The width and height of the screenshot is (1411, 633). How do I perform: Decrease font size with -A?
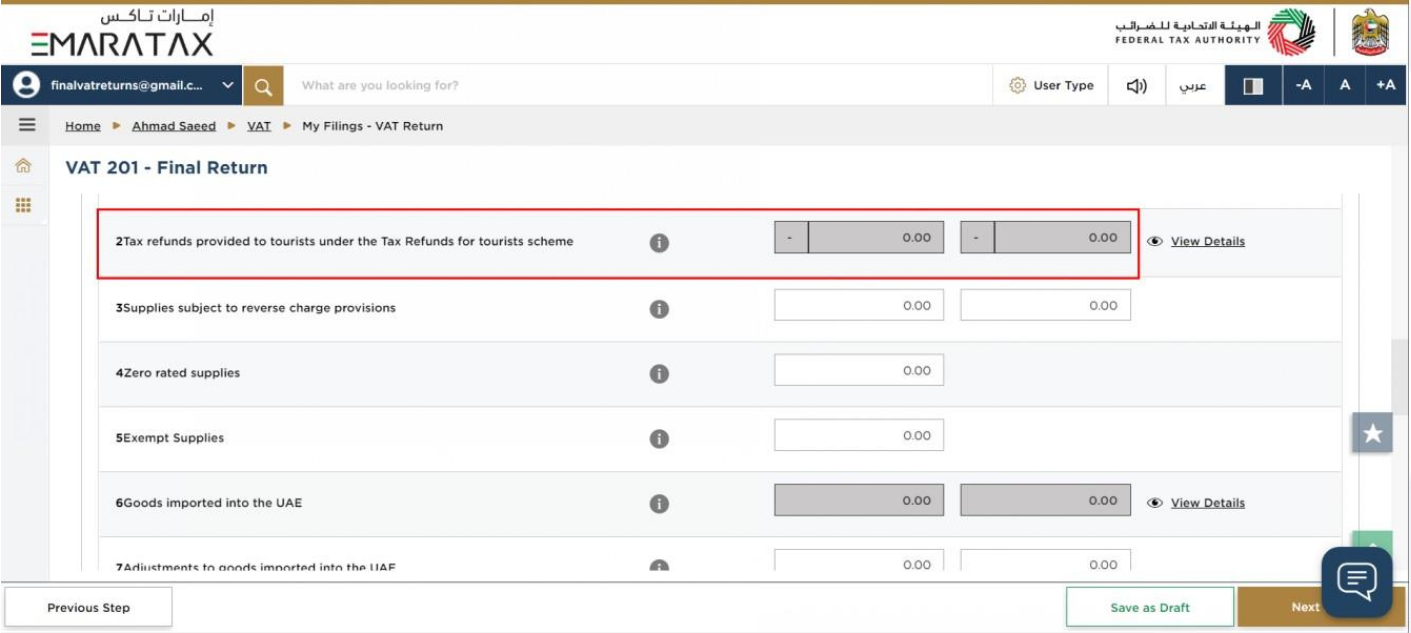(x=1303, y=86)
